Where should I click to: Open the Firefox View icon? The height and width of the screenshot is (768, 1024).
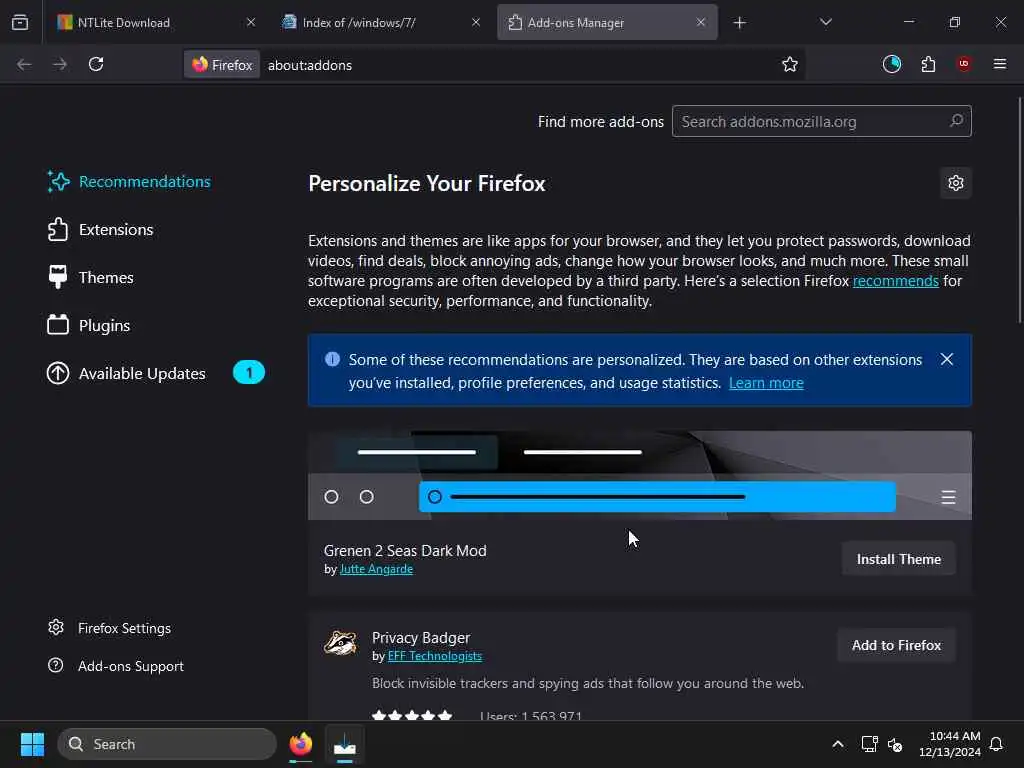coord(20,22)
